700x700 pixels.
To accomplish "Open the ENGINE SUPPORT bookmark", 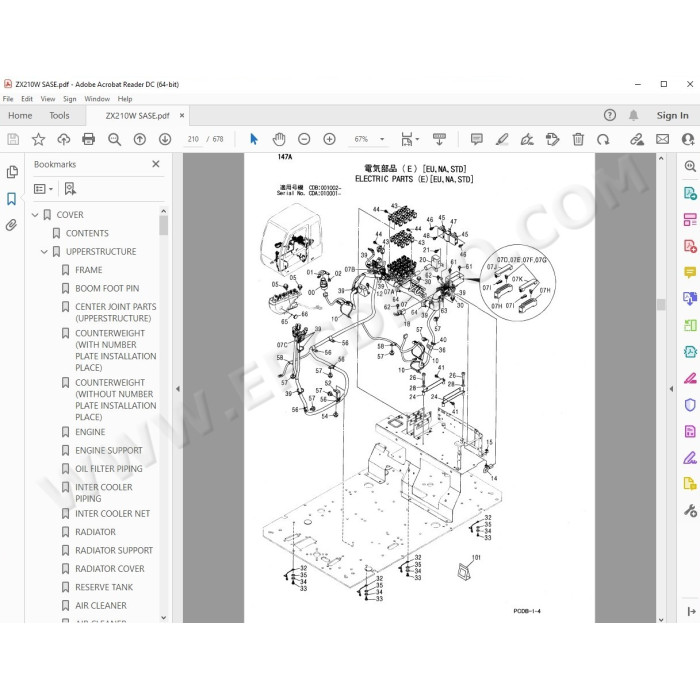I will pyautogui.click(x=108, y=450).
